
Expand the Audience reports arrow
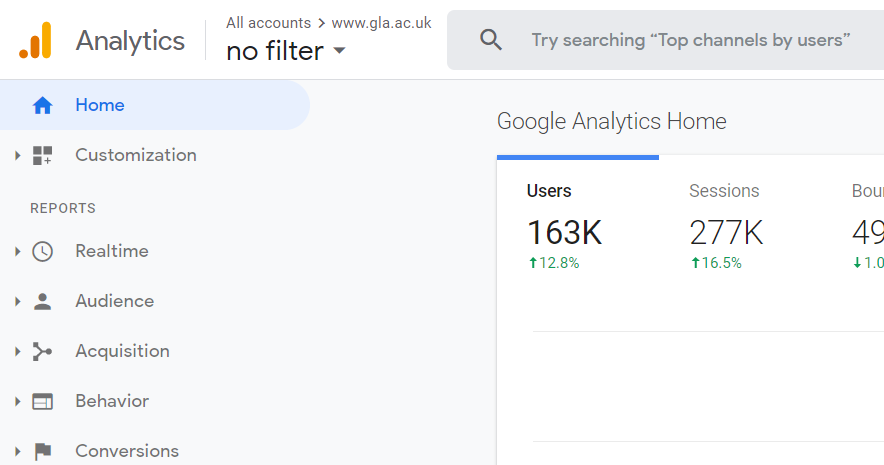tap(17, 302)
